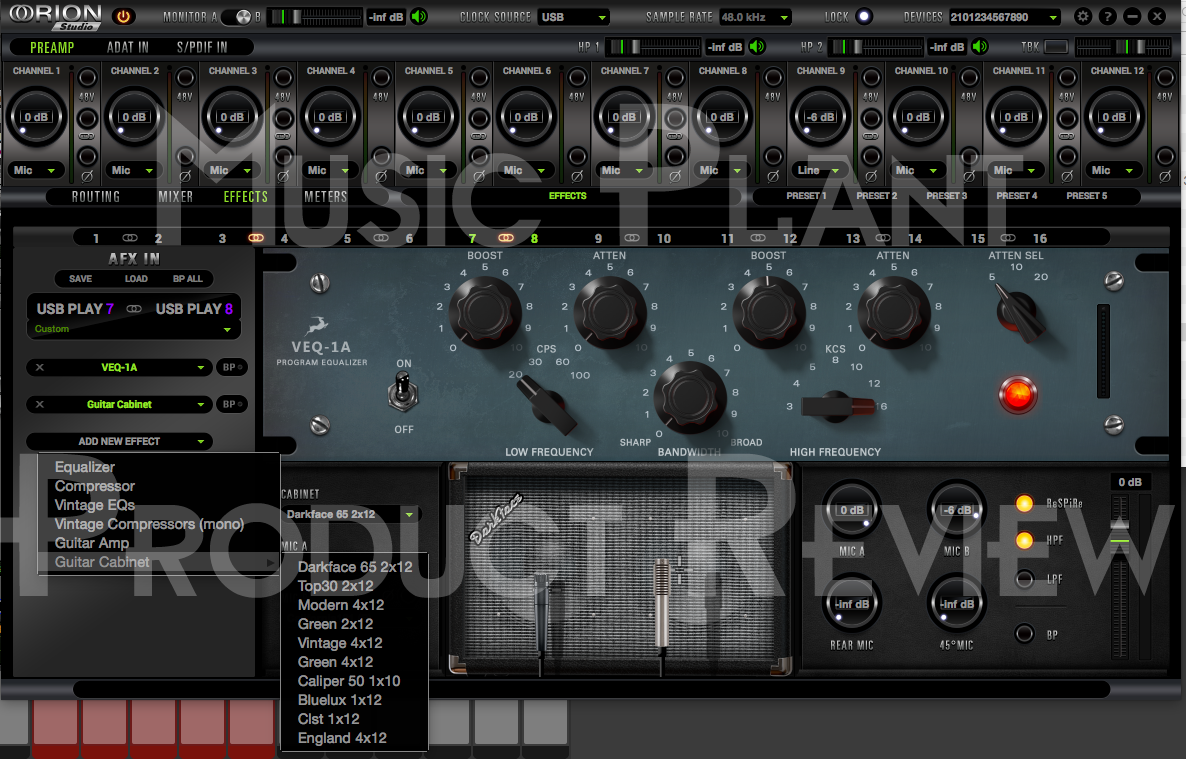Click the Channel 1 gain knob
Screen dimensions: 1186x759
[36, 117]
